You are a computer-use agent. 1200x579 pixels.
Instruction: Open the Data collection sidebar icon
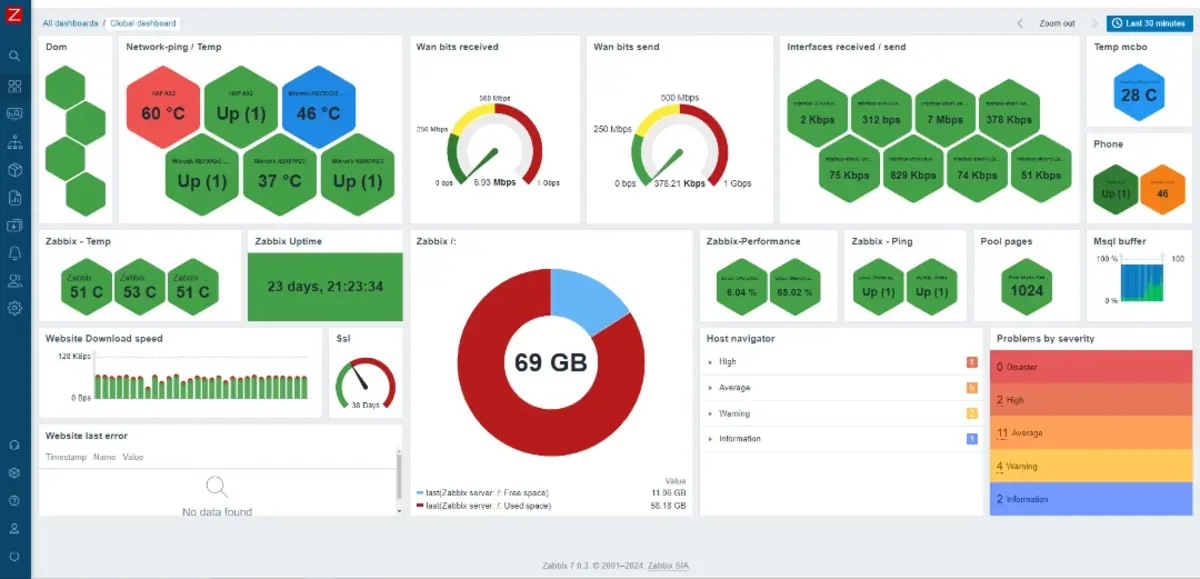[x=15, y=225]
